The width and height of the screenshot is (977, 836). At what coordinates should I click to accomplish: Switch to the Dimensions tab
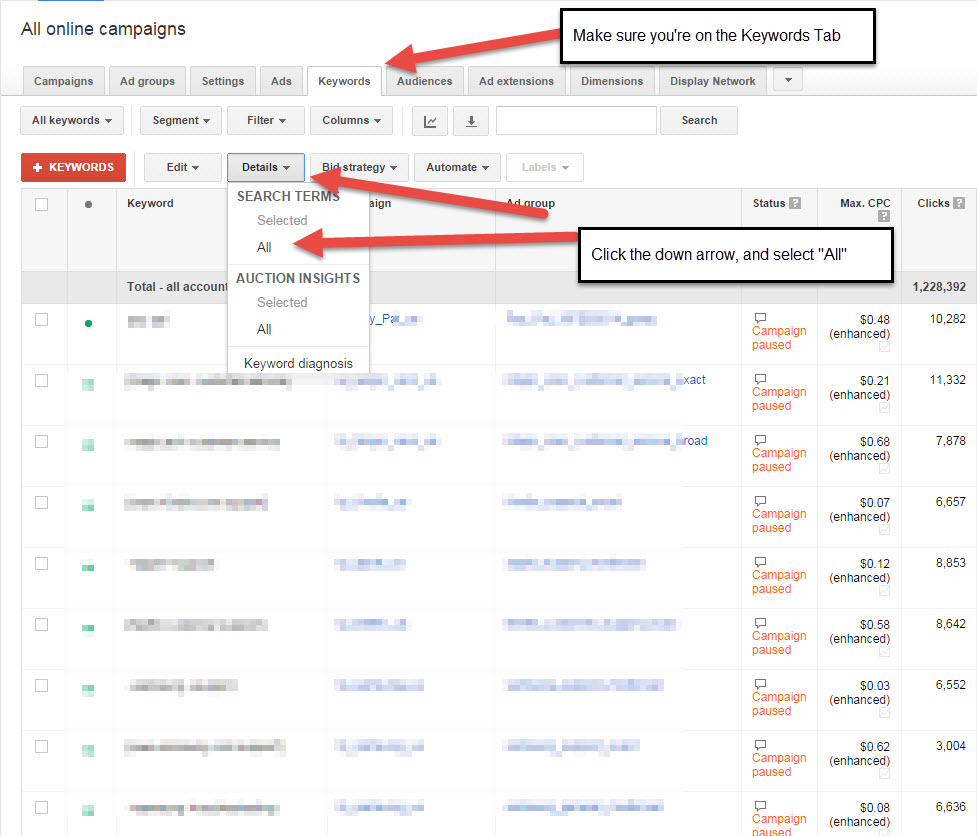pyautogui.click(x=611, y=80)
